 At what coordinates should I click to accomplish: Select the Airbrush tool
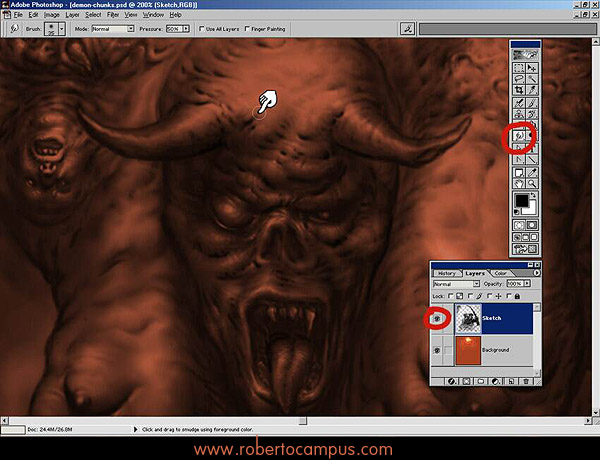point(519,103)
